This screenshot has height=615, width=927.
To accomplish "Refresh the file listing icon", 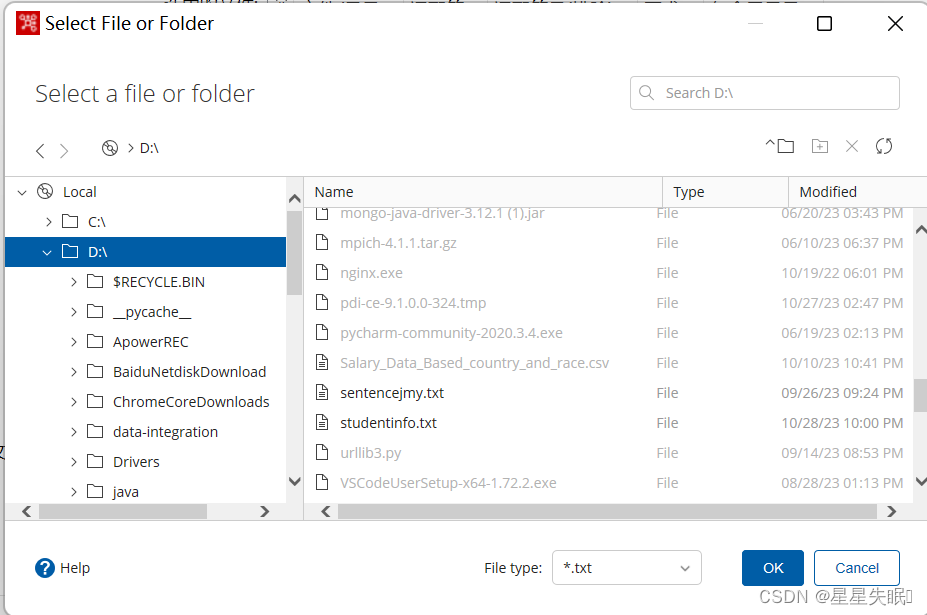I will coord(884,145).
